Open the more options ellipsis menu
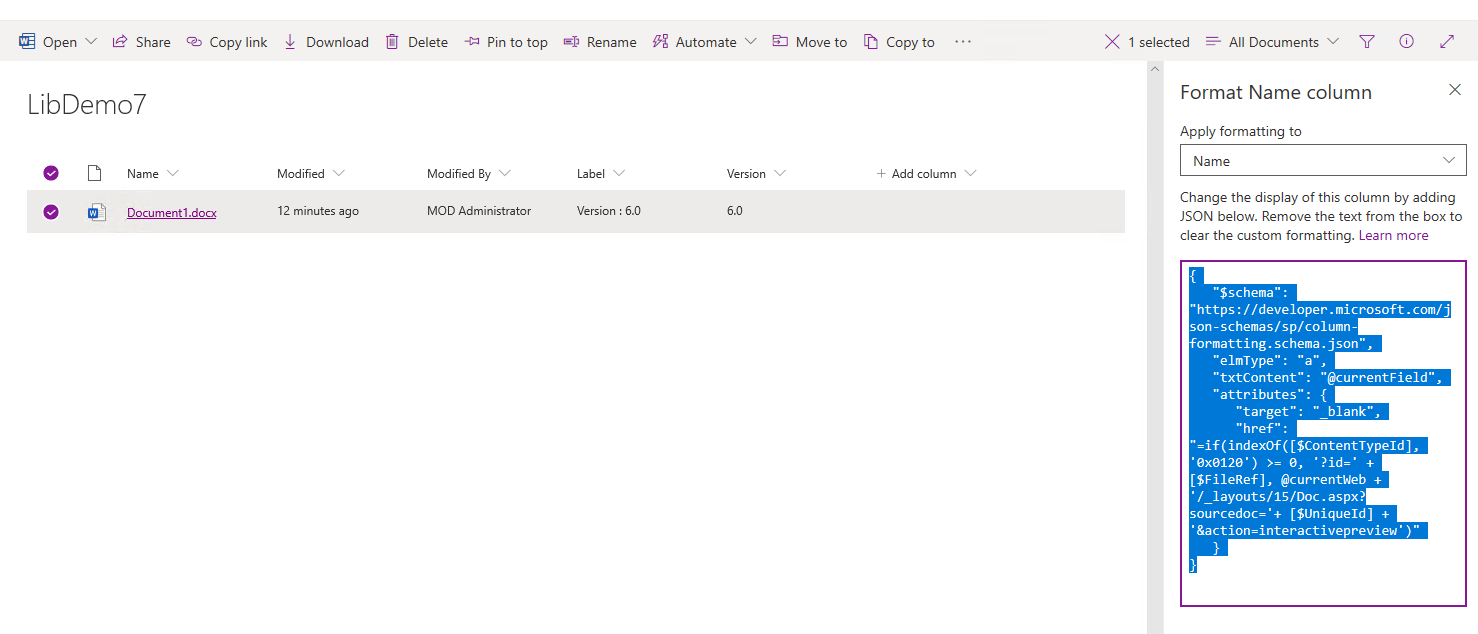1478x634 pixels. point(963,42)
